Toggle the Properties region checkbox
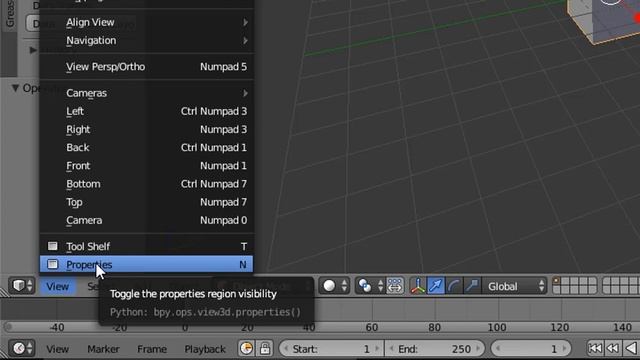Image resolution: width=640 pixels, height=360 pixels. coord(52,264)
